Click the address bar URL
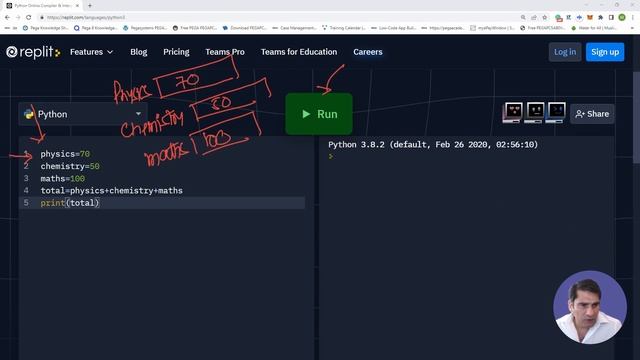 (86, 18)
